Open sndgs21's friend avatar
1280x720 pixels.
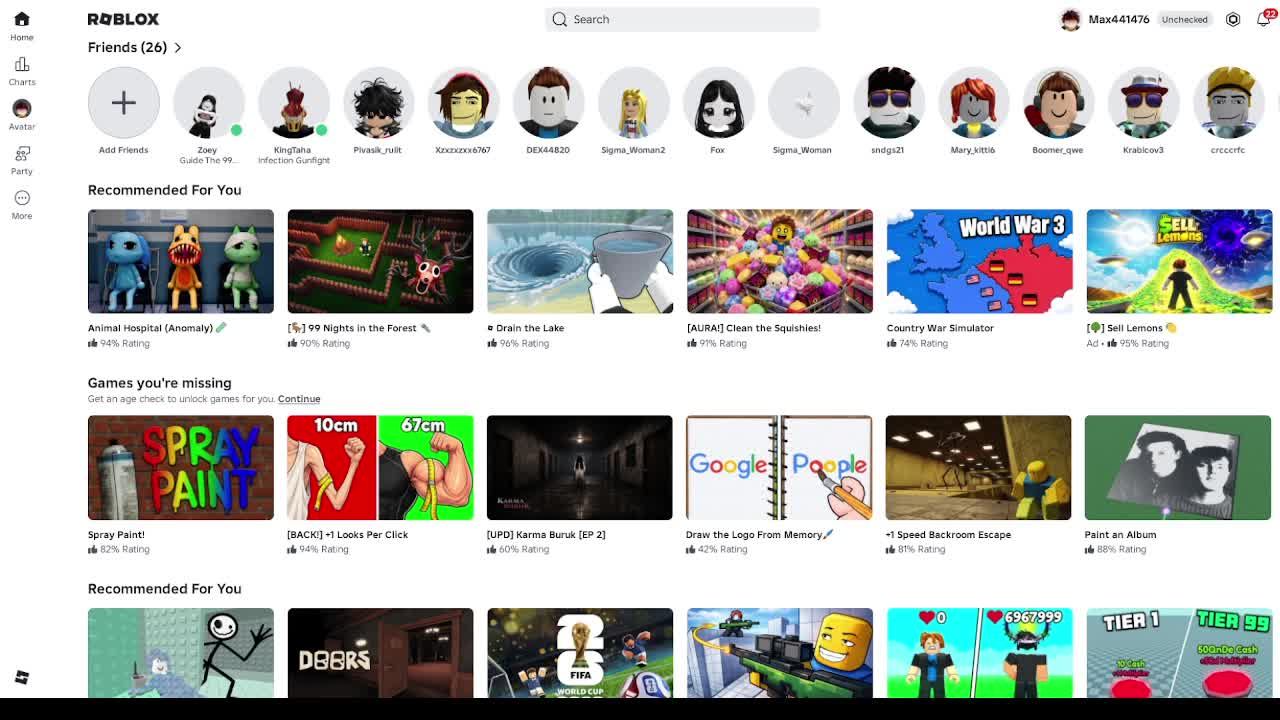click(x=888, y=103)
